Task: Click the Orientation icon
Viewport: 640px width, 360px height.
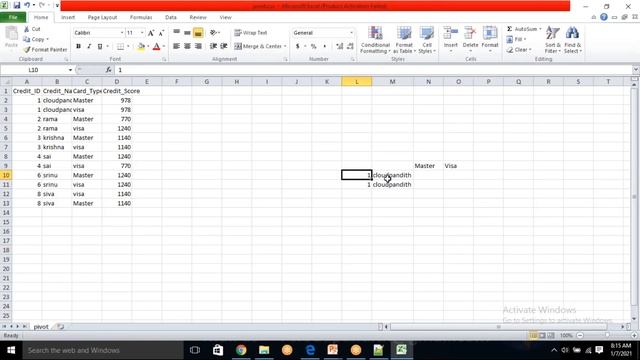Action: click(213, 33)
